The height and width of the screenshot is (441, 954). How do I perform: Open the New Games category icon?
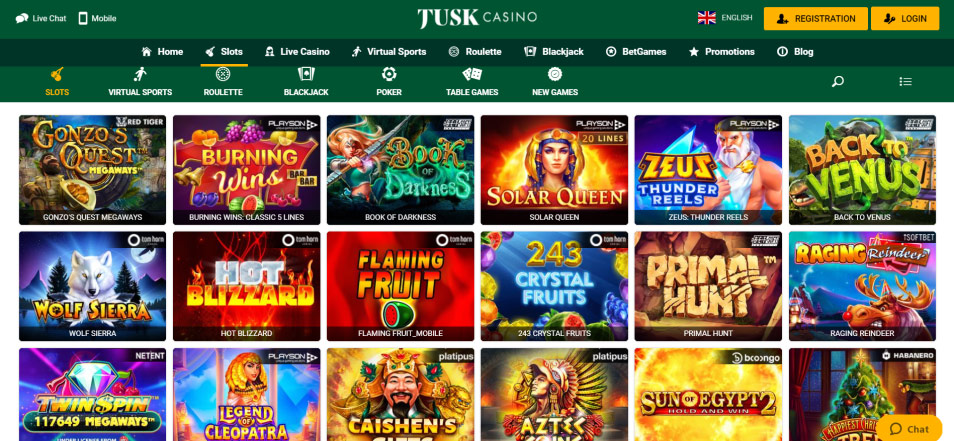point(555,74)
